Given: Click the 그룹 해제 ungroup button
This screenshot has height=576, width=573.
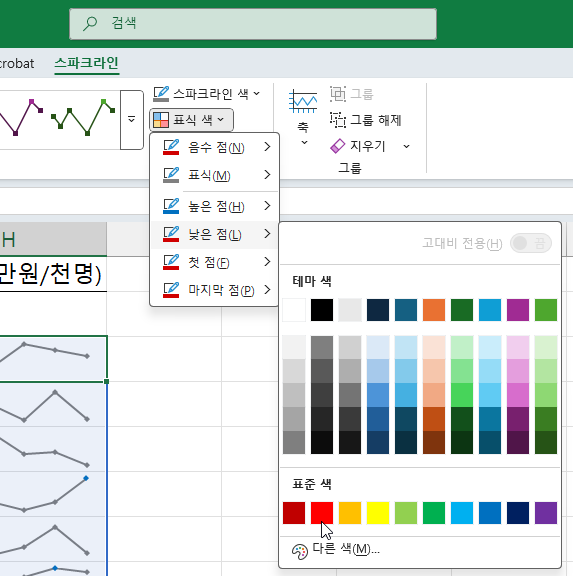Looking at the screenshot, I should [x=365, y=120].
